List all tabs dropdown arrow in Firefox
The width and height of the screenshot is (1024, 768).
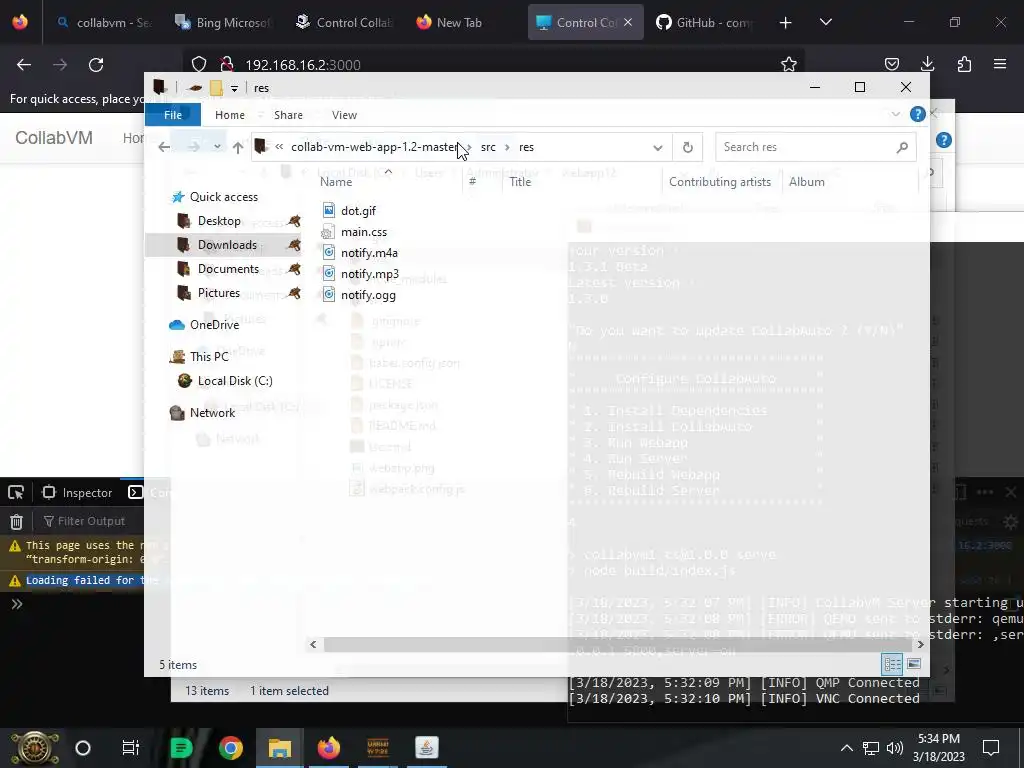[x=825, y=22]
